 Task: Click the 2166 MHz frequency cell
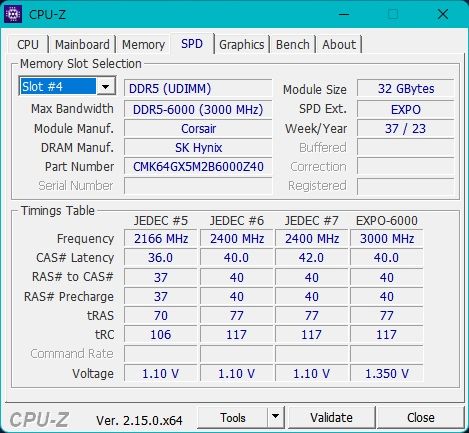pos(161,239)
